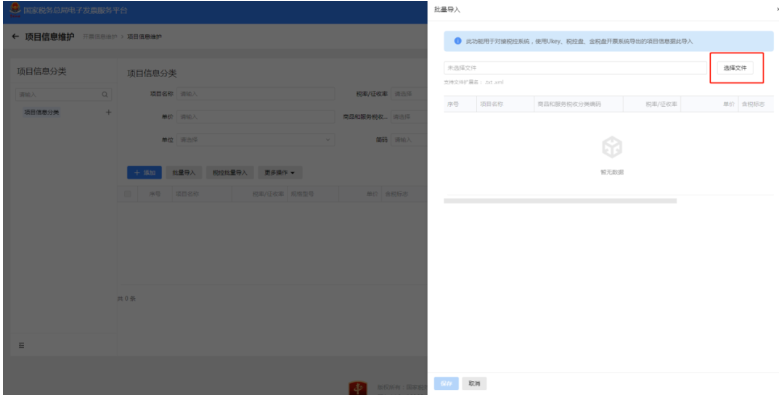The image size is (779, 398).
Task: Click the 税控批量导入 button
Action: point(230,173)
